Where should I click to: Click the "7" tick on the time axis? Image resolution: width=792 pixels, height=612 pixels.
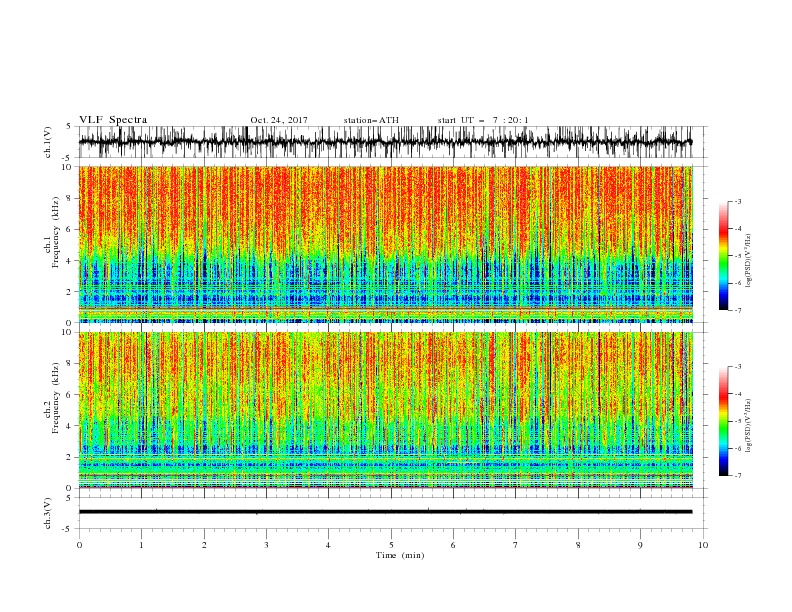[516, 545]
